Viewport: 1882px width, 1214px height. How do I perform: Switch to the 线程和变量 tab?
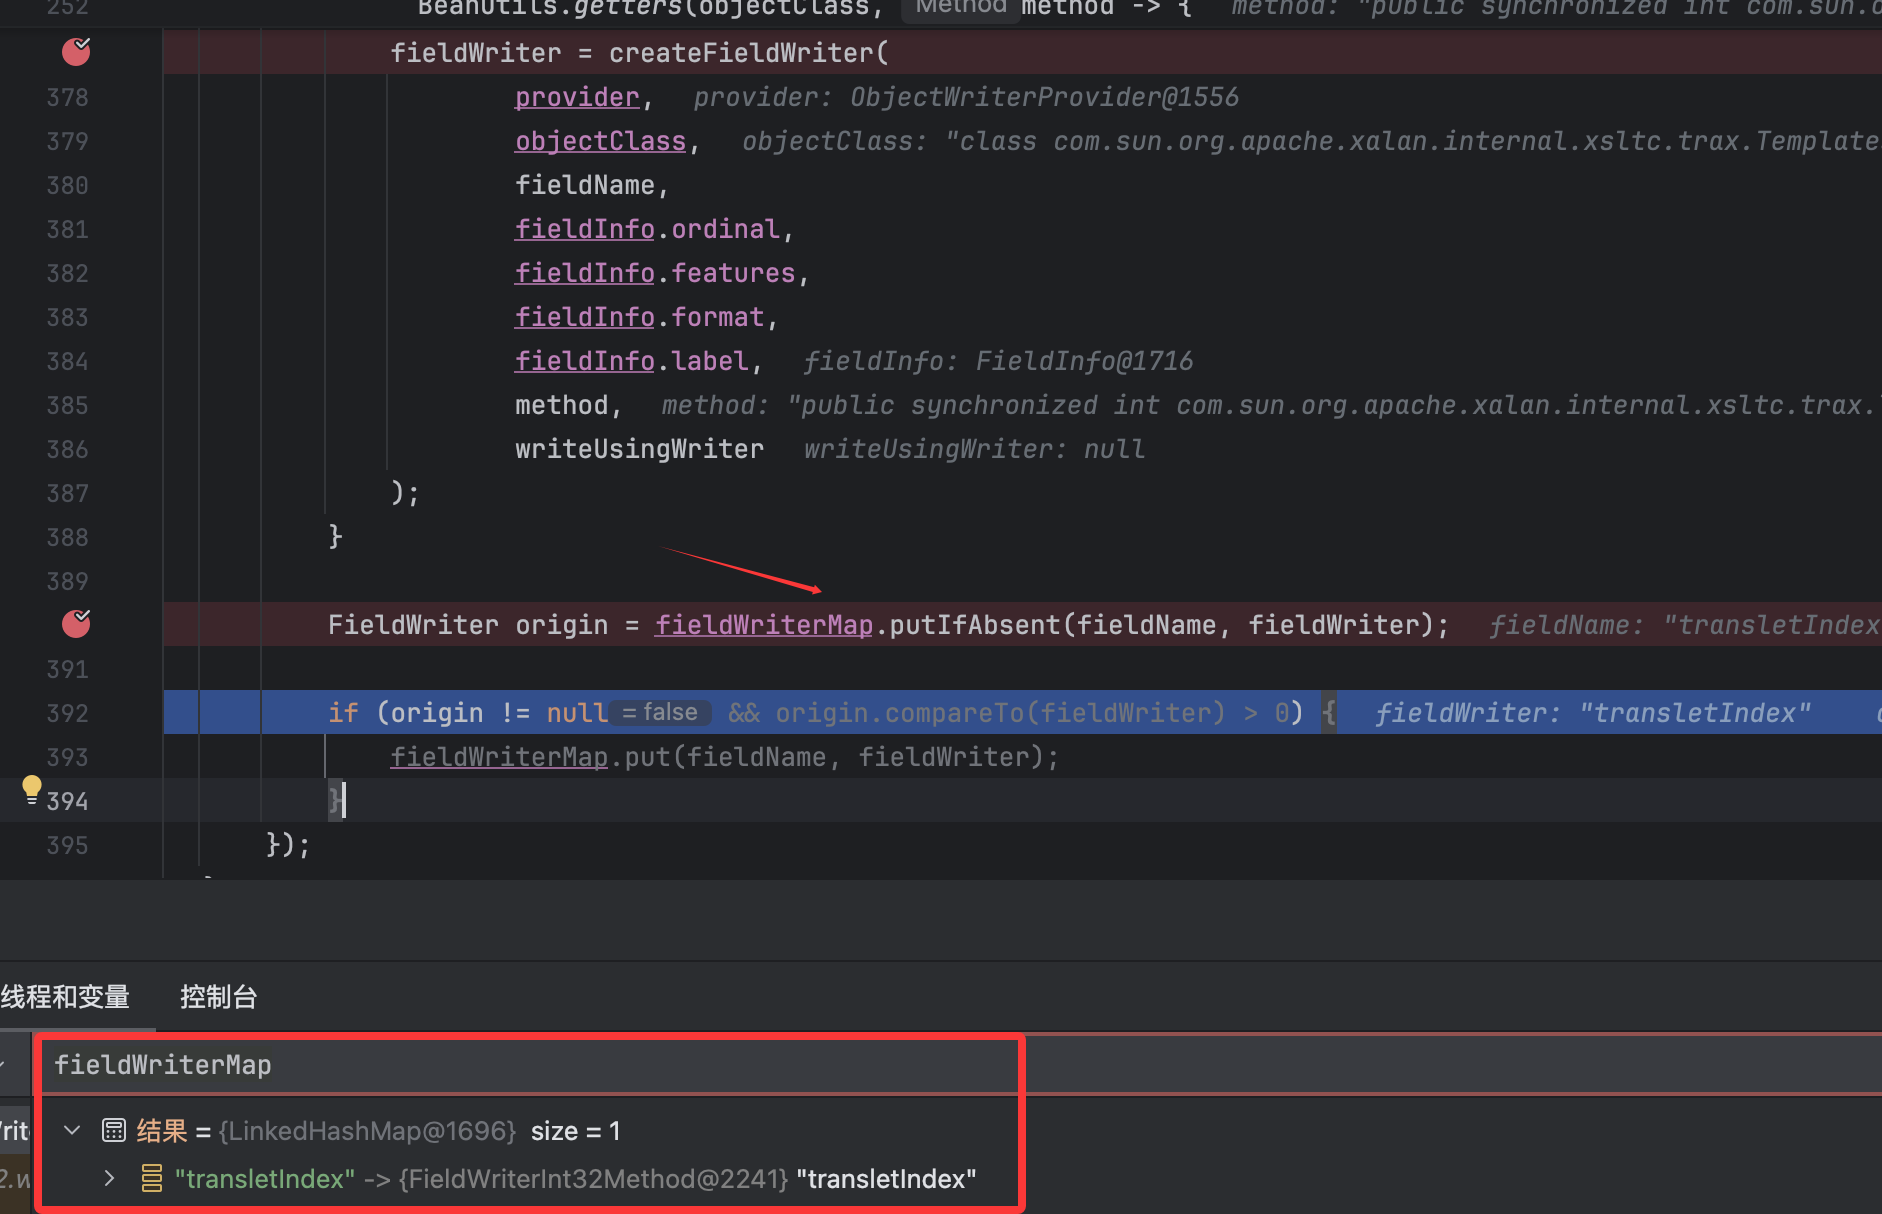point(66,997)
